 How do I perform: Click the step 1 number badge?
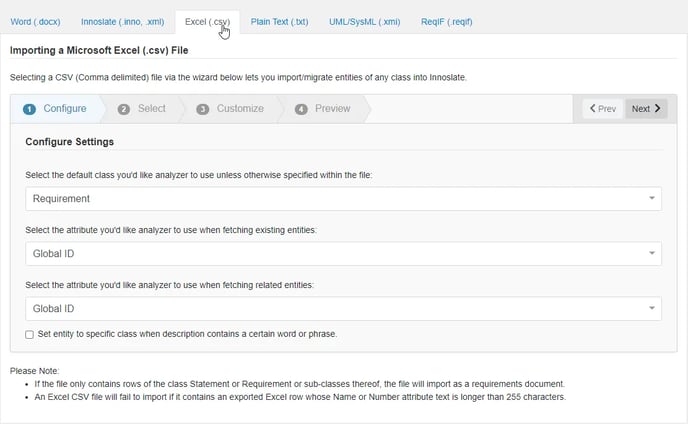click(x=29, y=109)
